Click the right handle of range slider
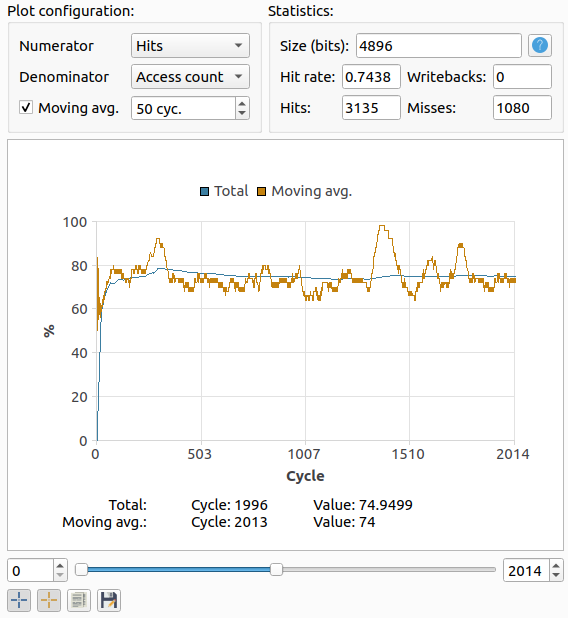Image resolution: width=568 pixels, height=618 pixels. pos(276,570)
